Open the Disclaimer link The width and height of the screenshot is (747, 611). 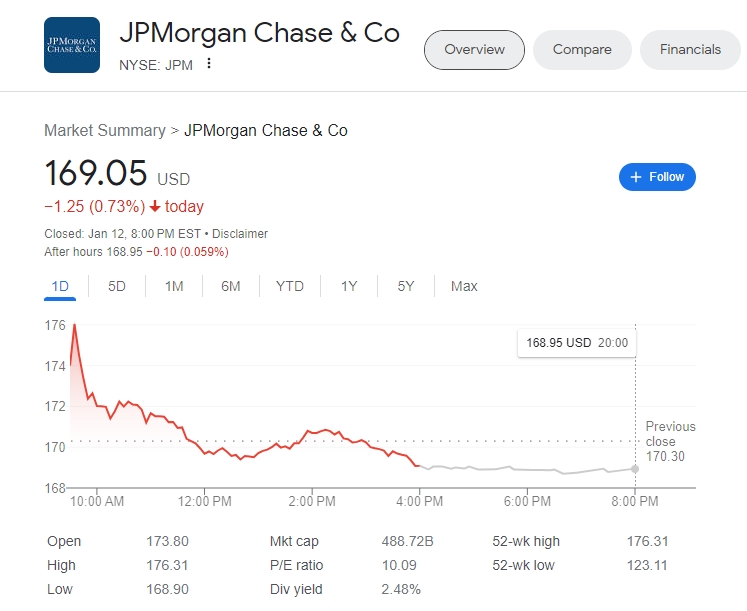click(240, 234)
